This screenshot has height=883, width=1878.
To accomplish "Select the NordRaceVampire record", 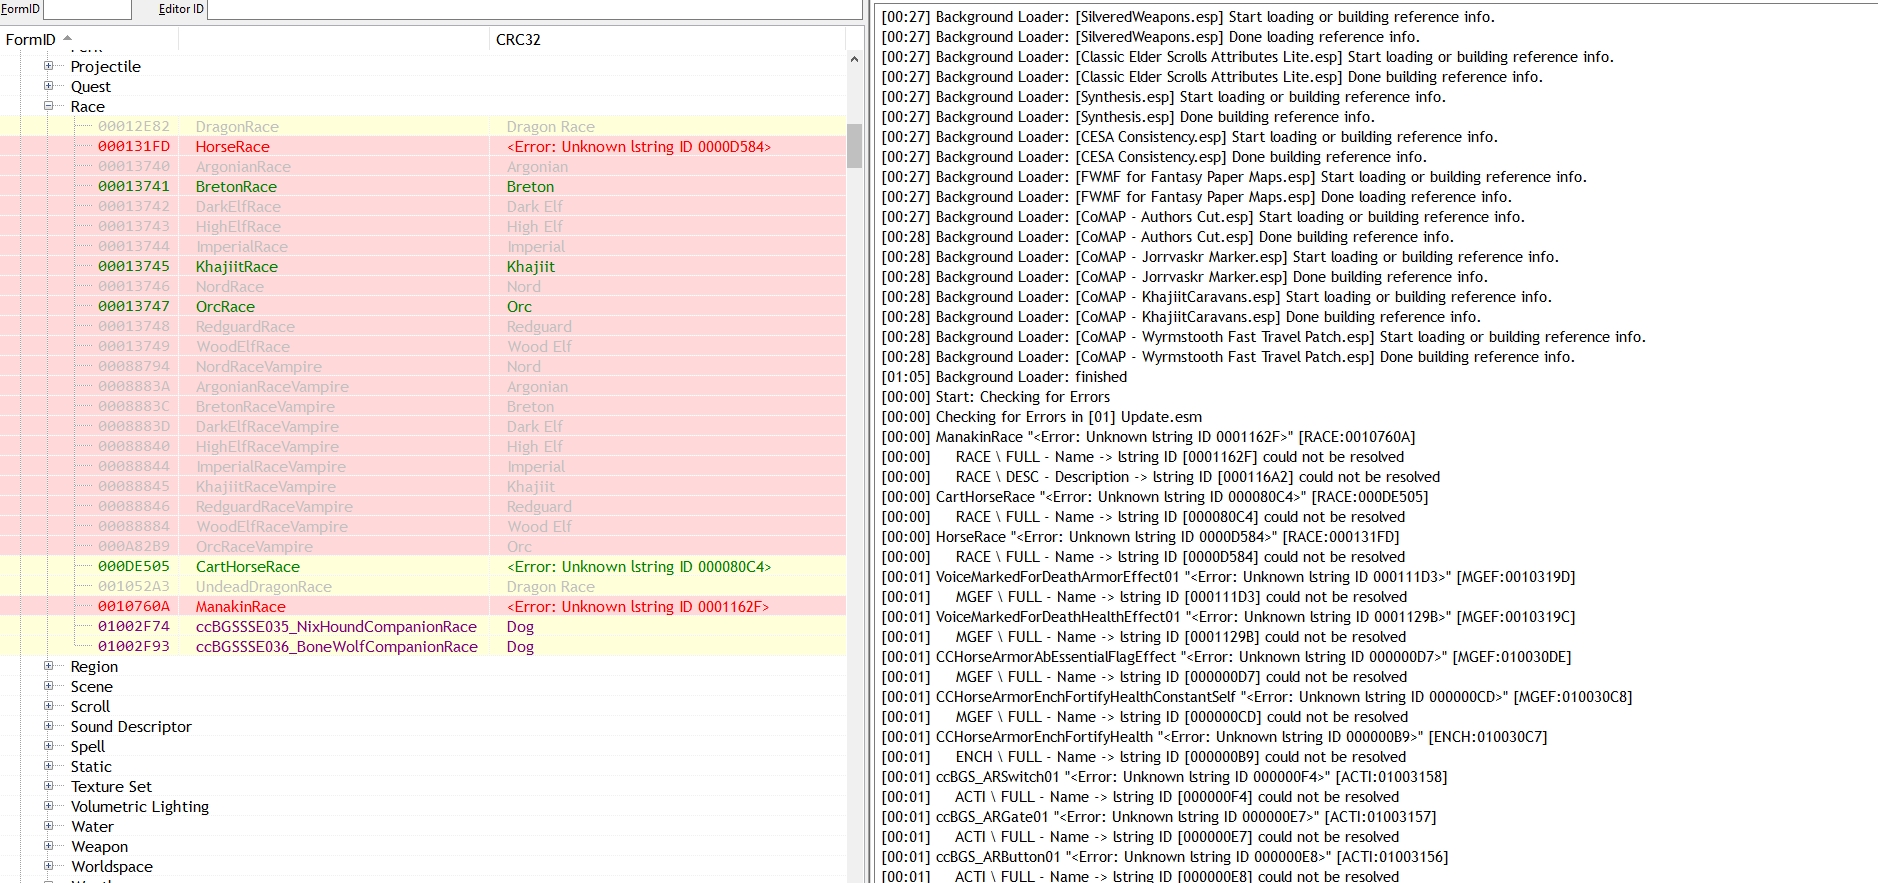I will [x=423, y=366].
